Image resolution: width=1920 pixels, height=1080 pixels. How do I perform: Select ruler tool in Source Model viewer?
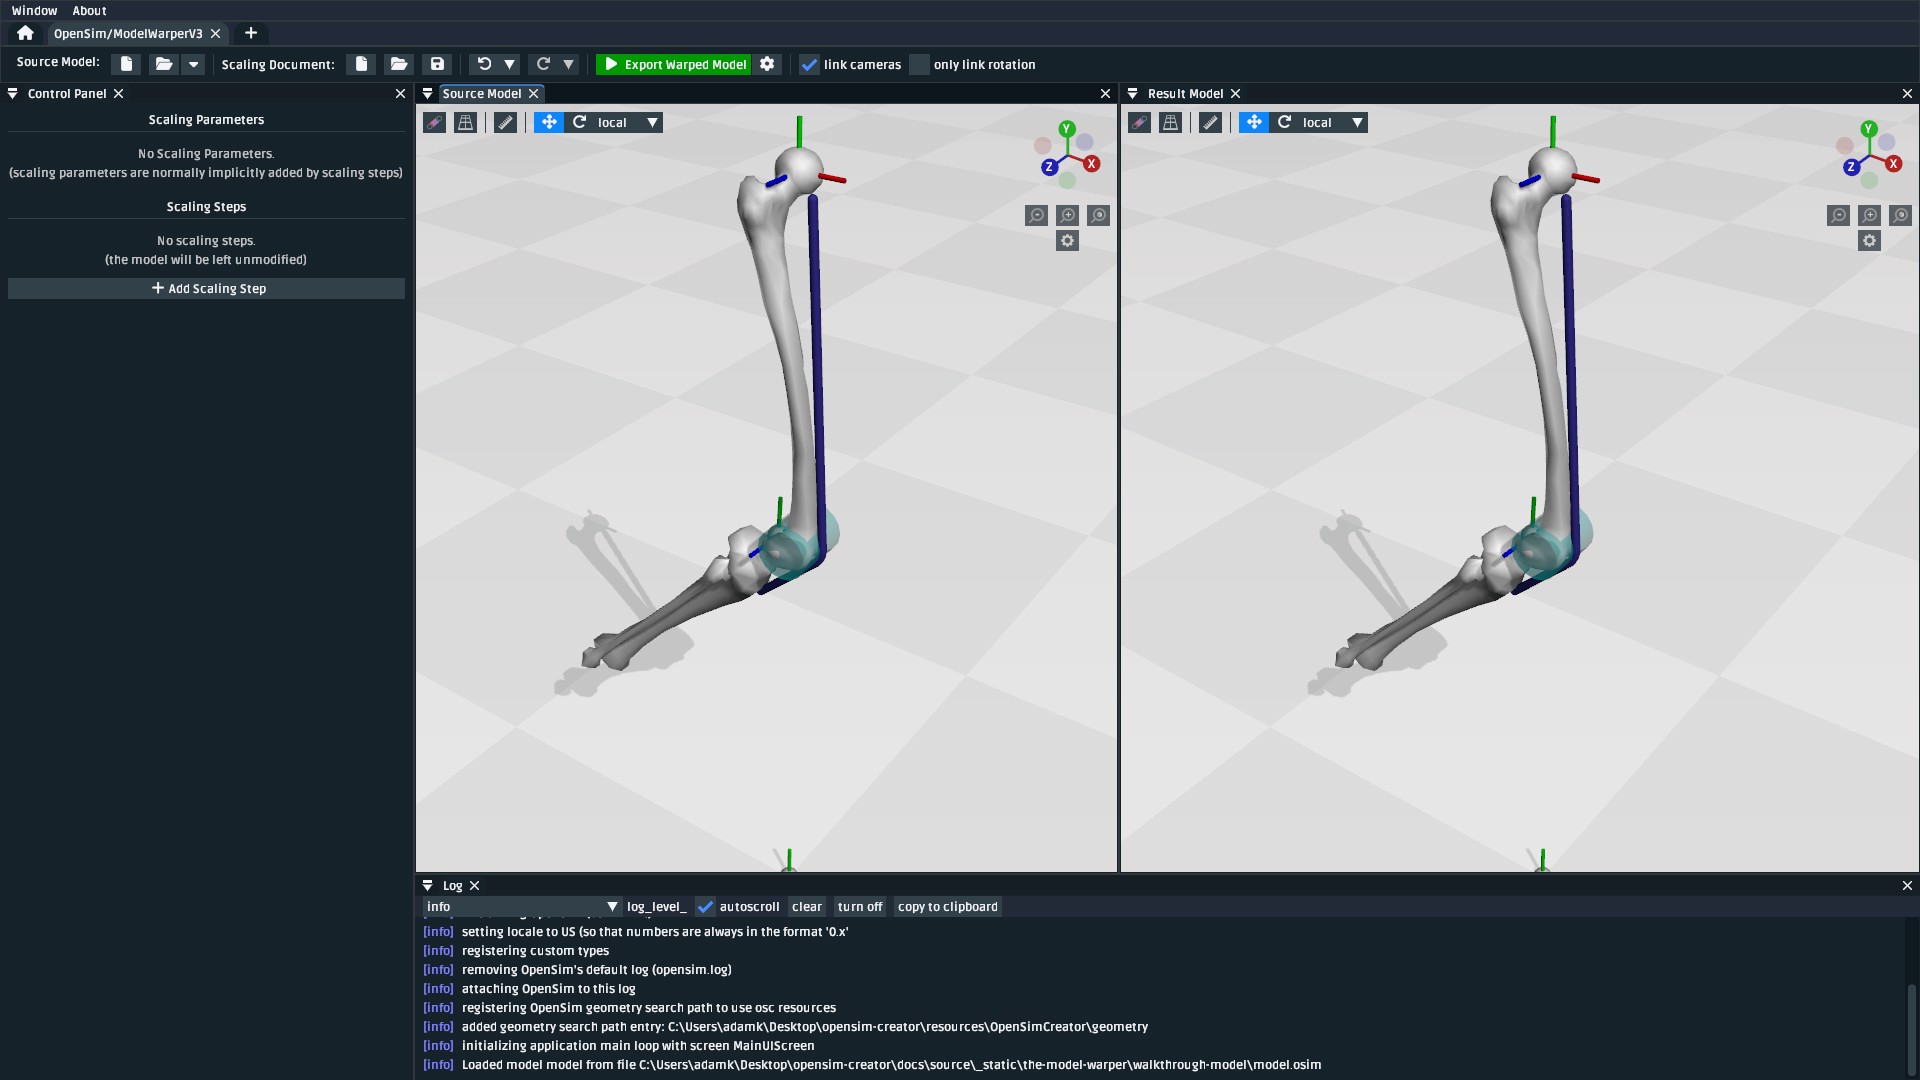coord(506,122)
